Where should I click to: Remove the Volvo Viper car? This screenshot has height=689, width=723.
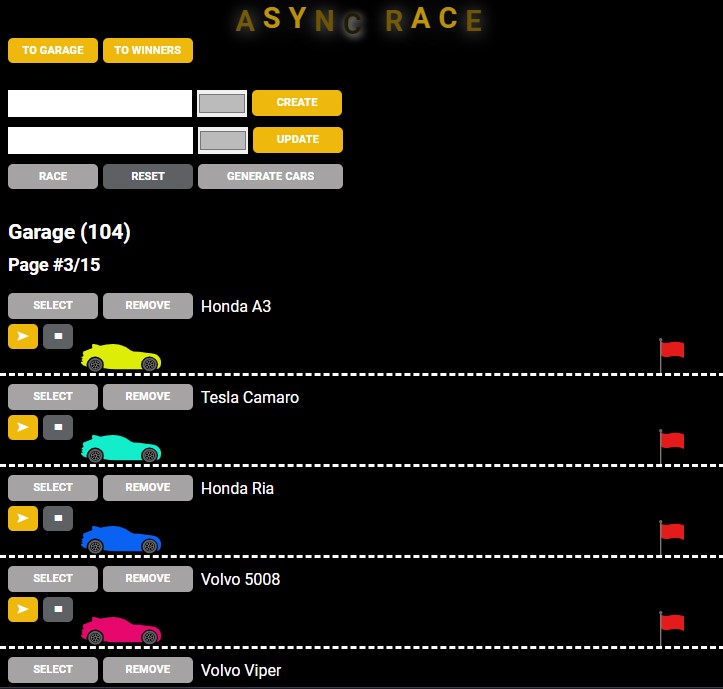148,670
